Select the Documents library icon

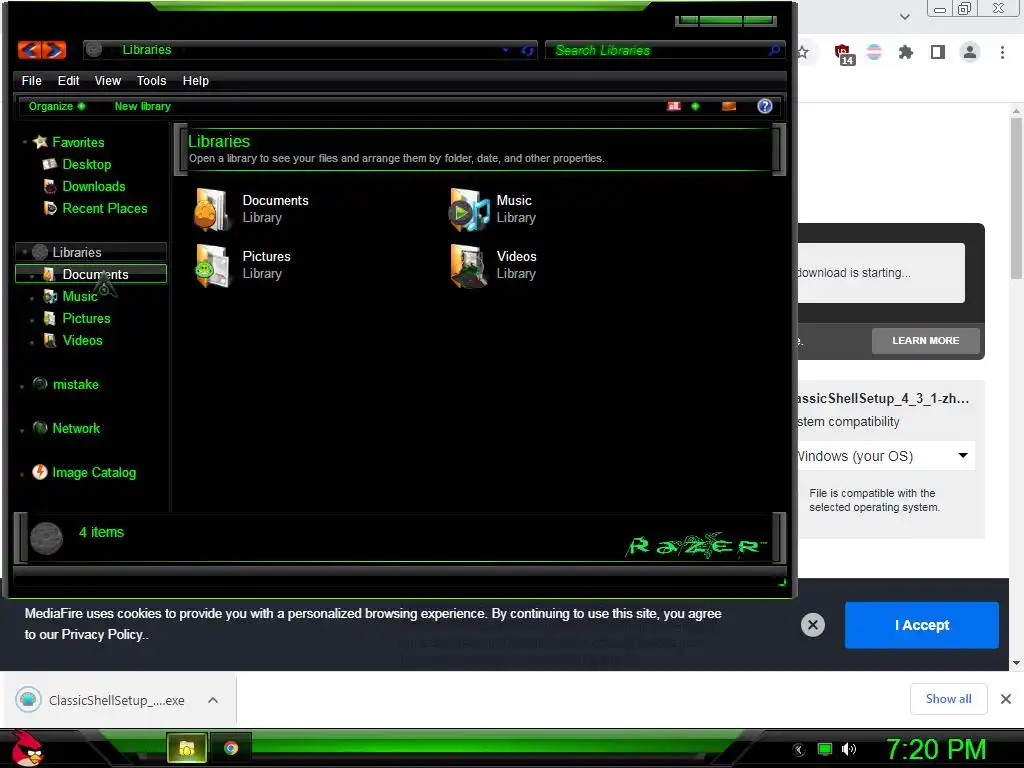click(x=212, y=210)
